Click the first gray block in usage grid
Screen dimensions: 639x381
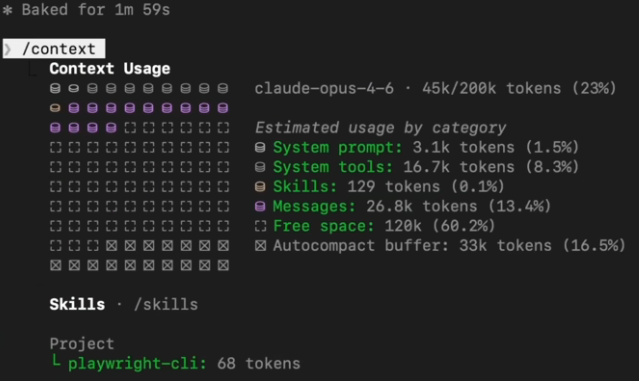(x=55, y=88)
